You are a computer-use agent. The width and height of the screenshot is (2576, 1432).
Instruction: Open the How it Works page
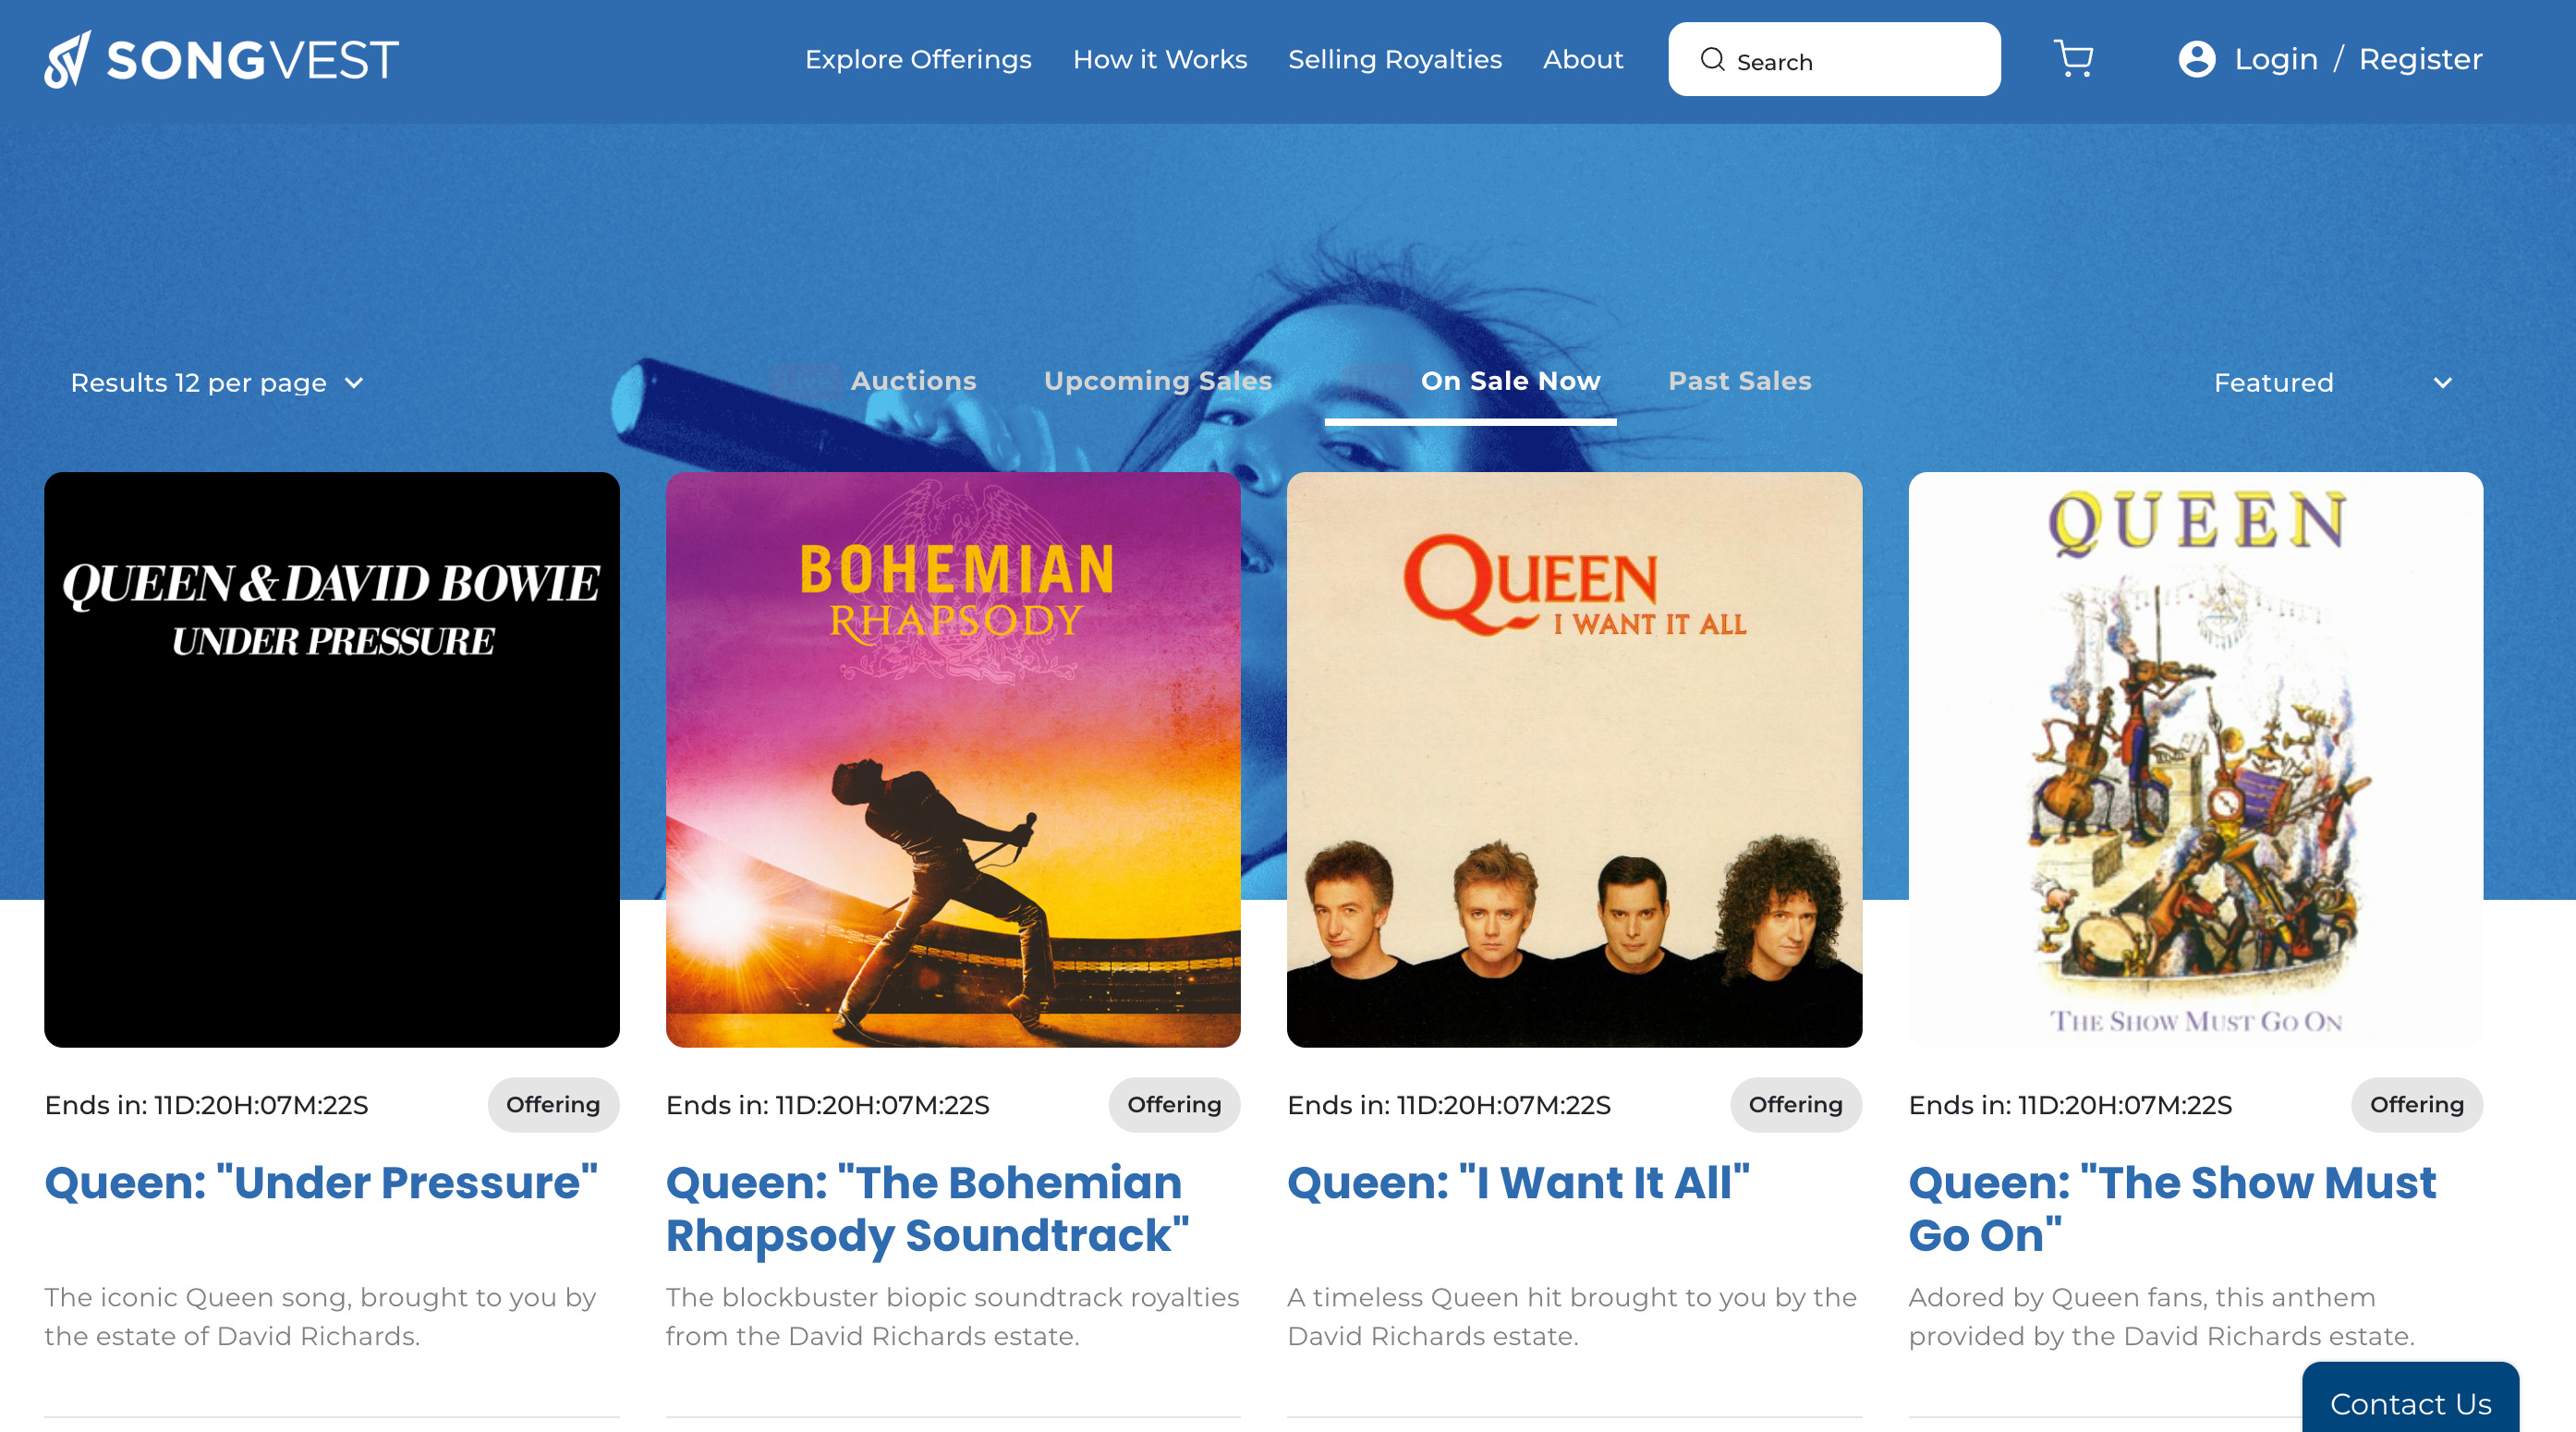click(1160, 59)
